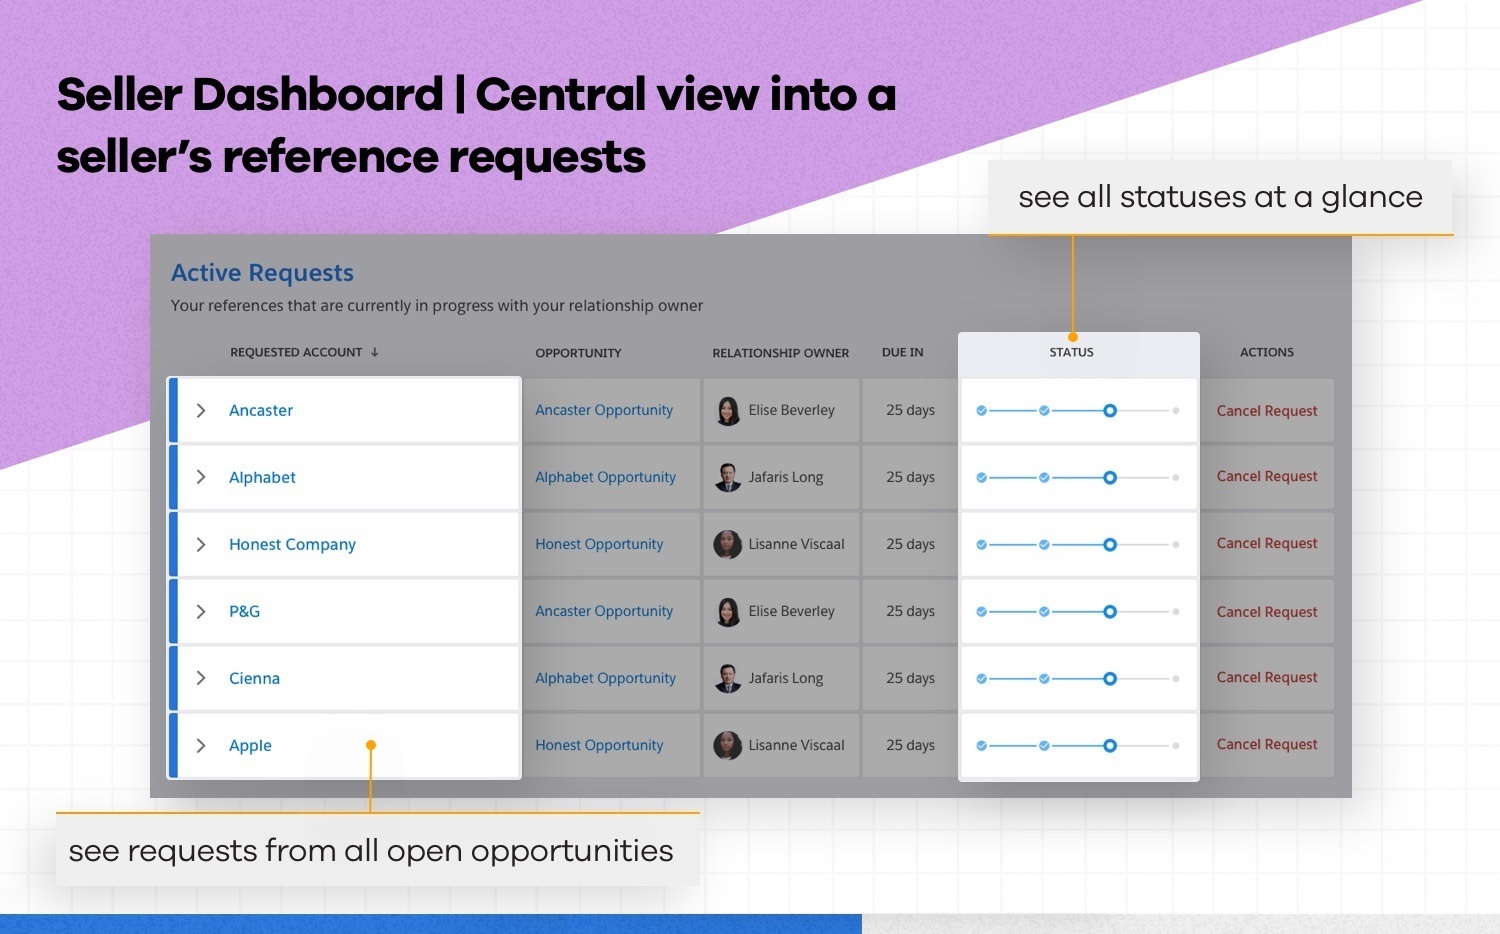Cancel the Honest Company request
The image size is (1500, 934).
coord(1267,543)
